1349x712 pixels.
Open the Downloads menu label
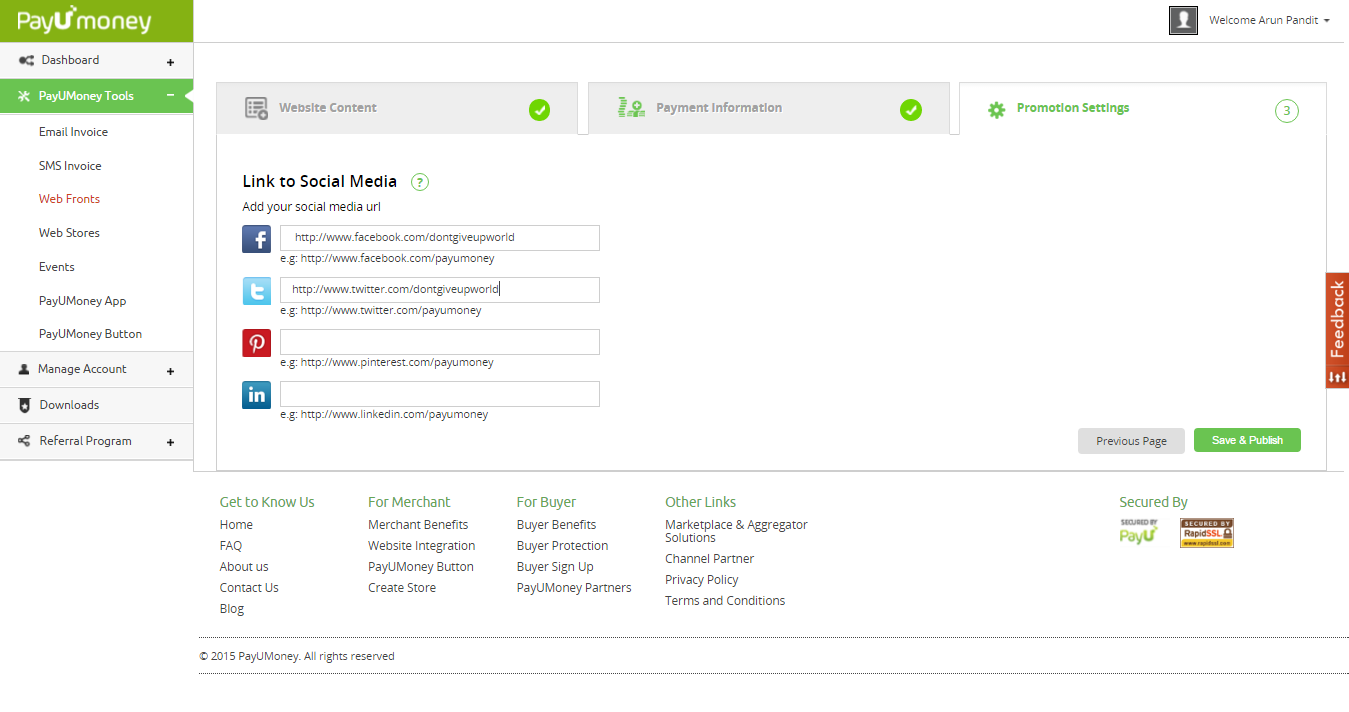click(69, 405)
